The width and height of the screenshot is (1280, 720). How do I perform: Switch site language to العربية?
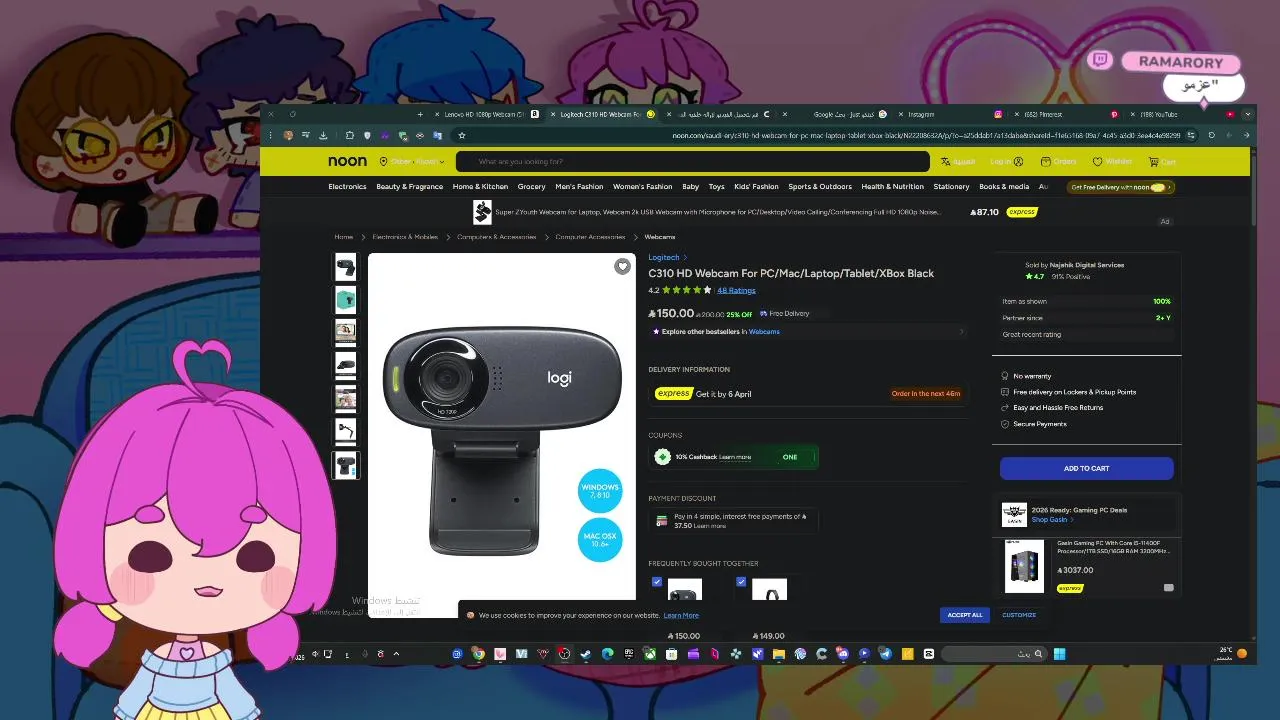point(958,161)
